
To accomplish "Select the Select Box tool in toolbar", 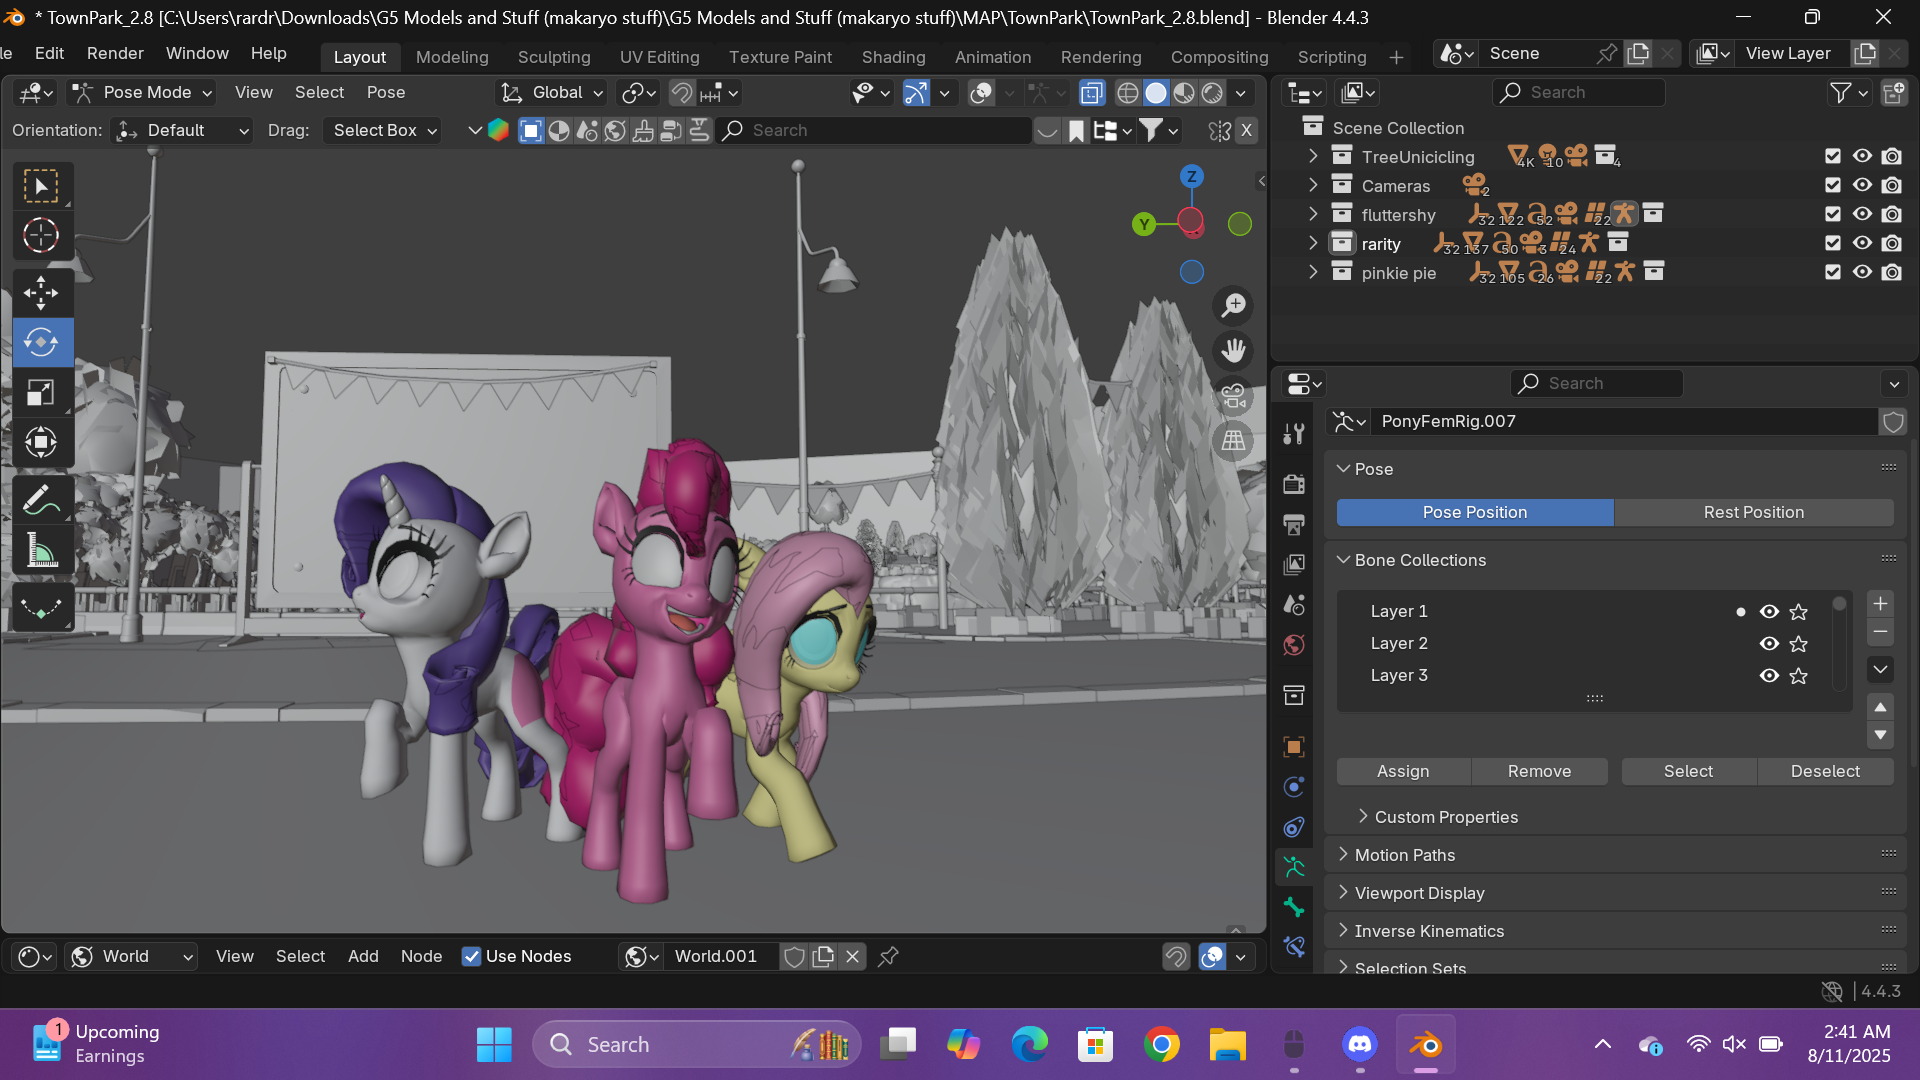I will point(41,187).
